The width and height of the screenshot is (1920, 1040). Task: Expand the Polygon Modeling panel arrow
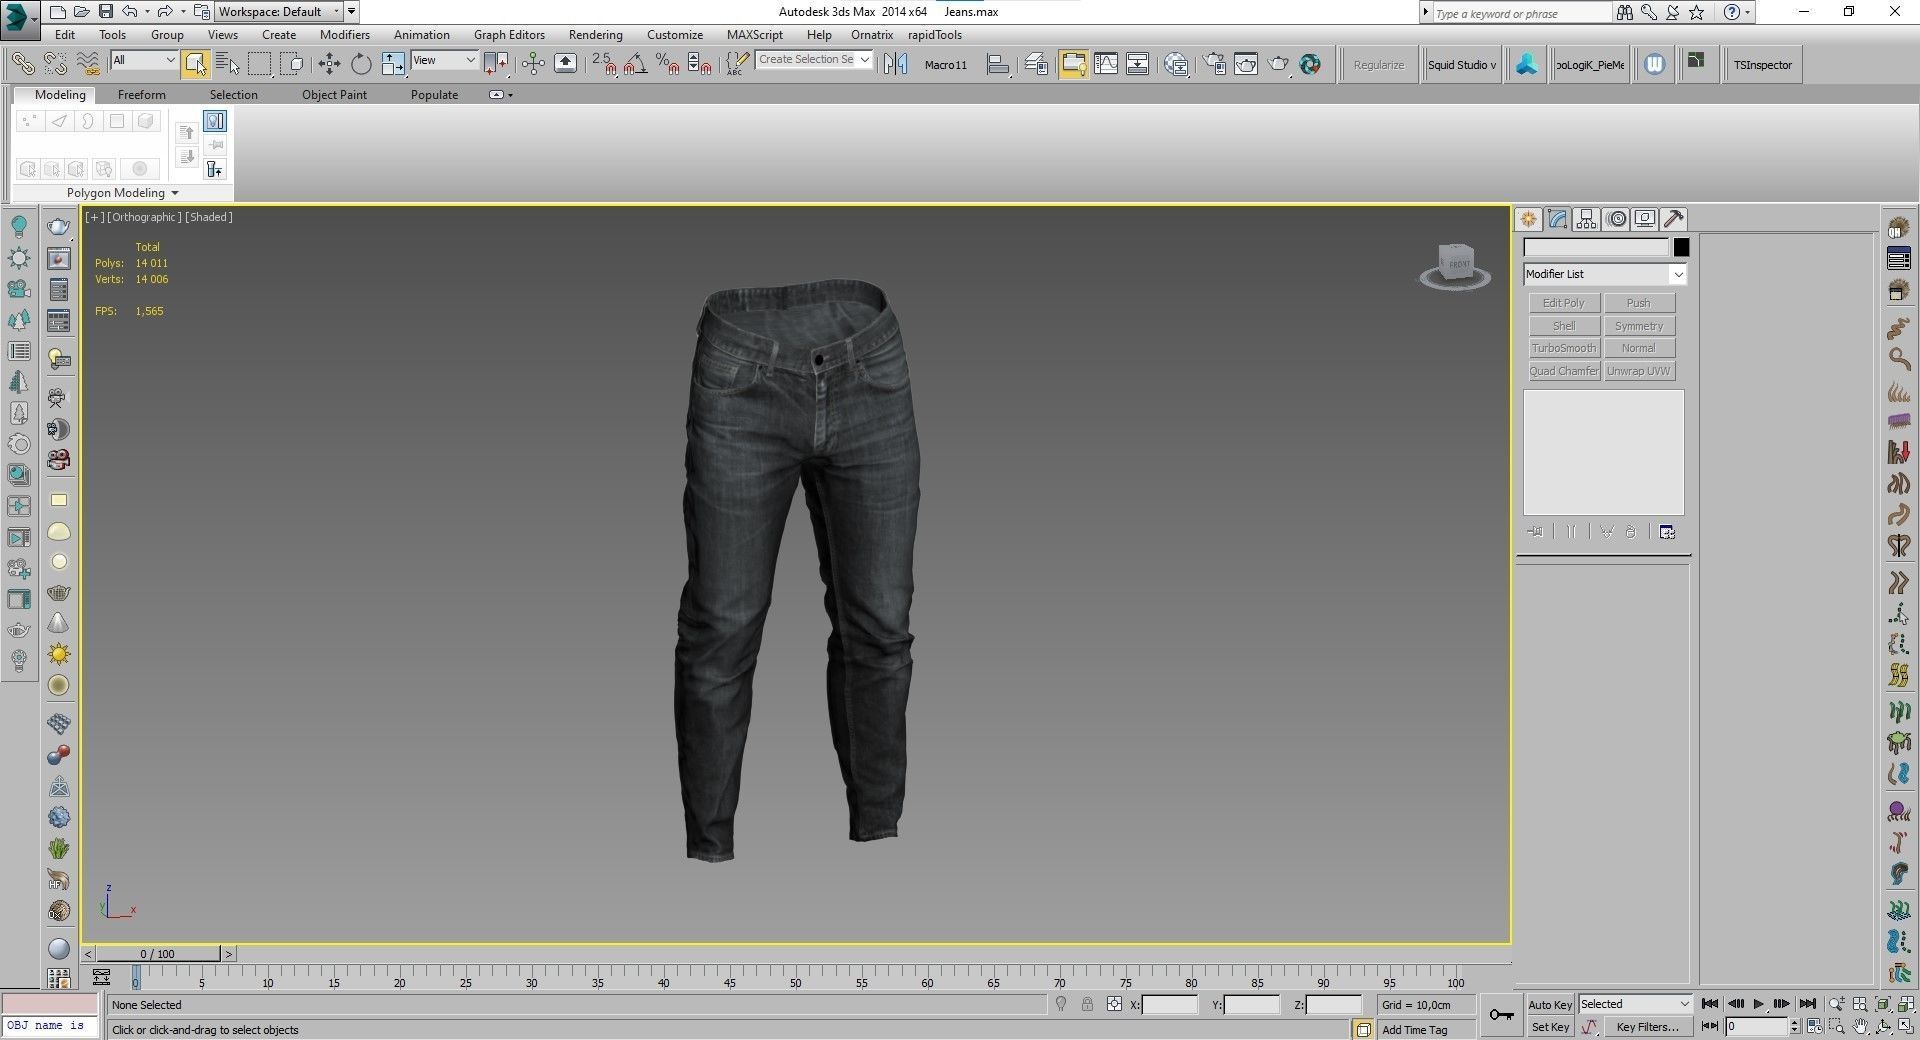175,193
